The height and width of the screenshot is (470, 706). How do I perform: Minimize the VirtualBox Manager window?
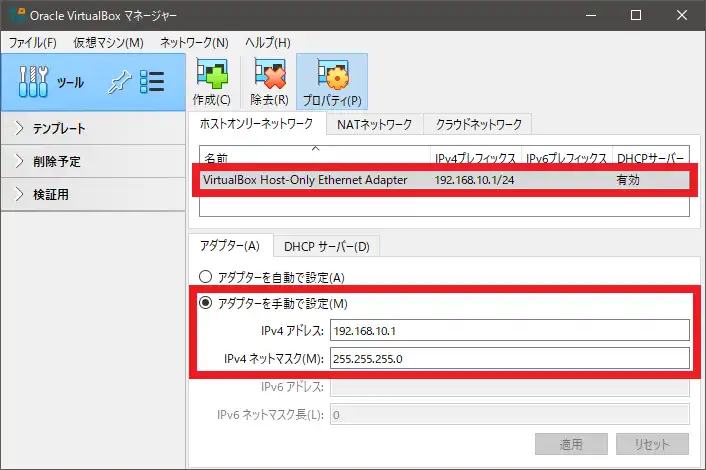[591, 15]
